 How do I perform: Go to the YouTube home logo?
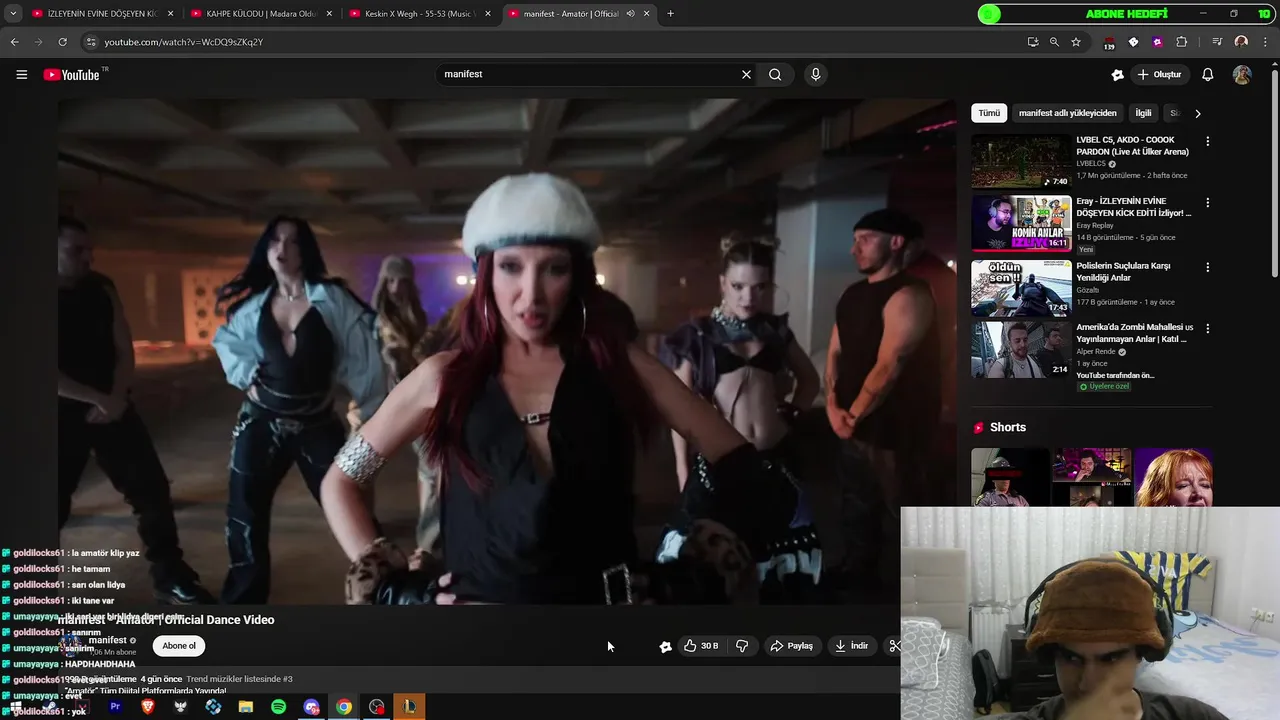pos(72,75)
